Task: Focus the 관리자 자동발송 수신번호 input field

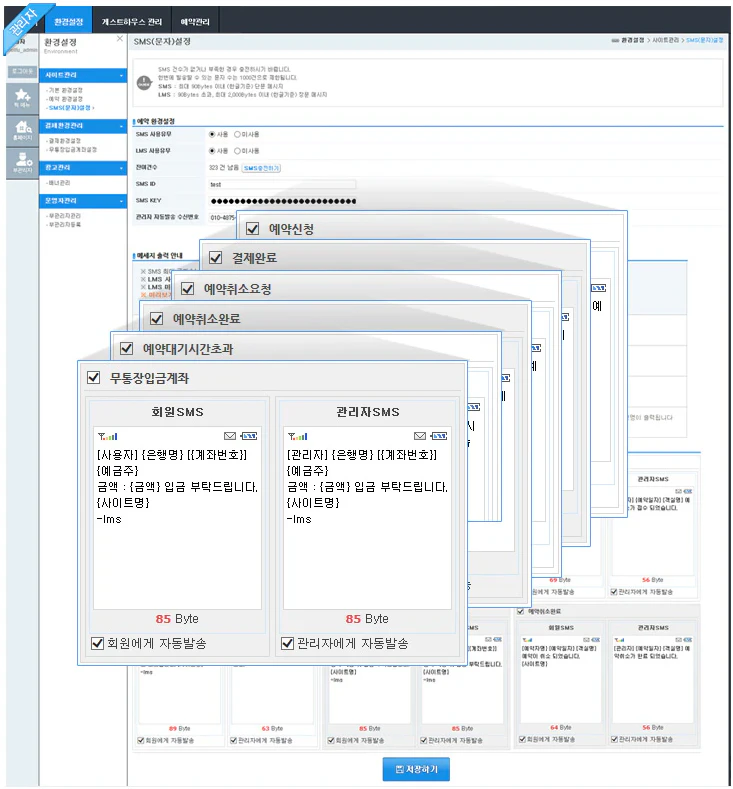Action: point(222,217)
